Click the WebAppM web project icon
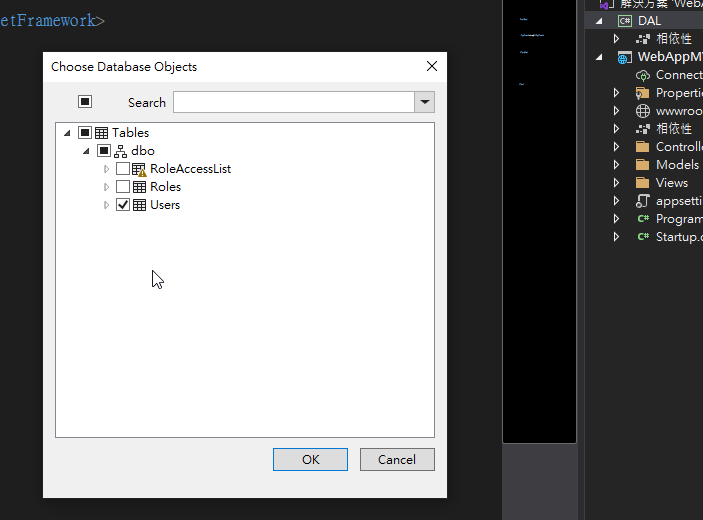This screenshot has height=520, width=703. click(625, 57)
